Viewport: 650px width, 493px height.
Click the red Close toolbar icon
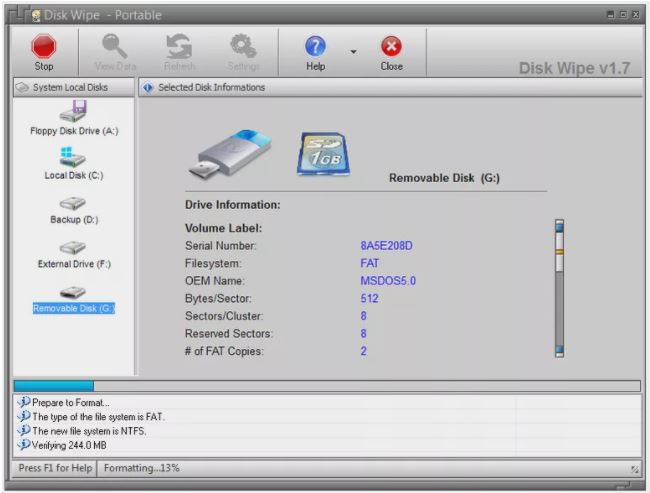pyautogui.click(x=391, y=46)
